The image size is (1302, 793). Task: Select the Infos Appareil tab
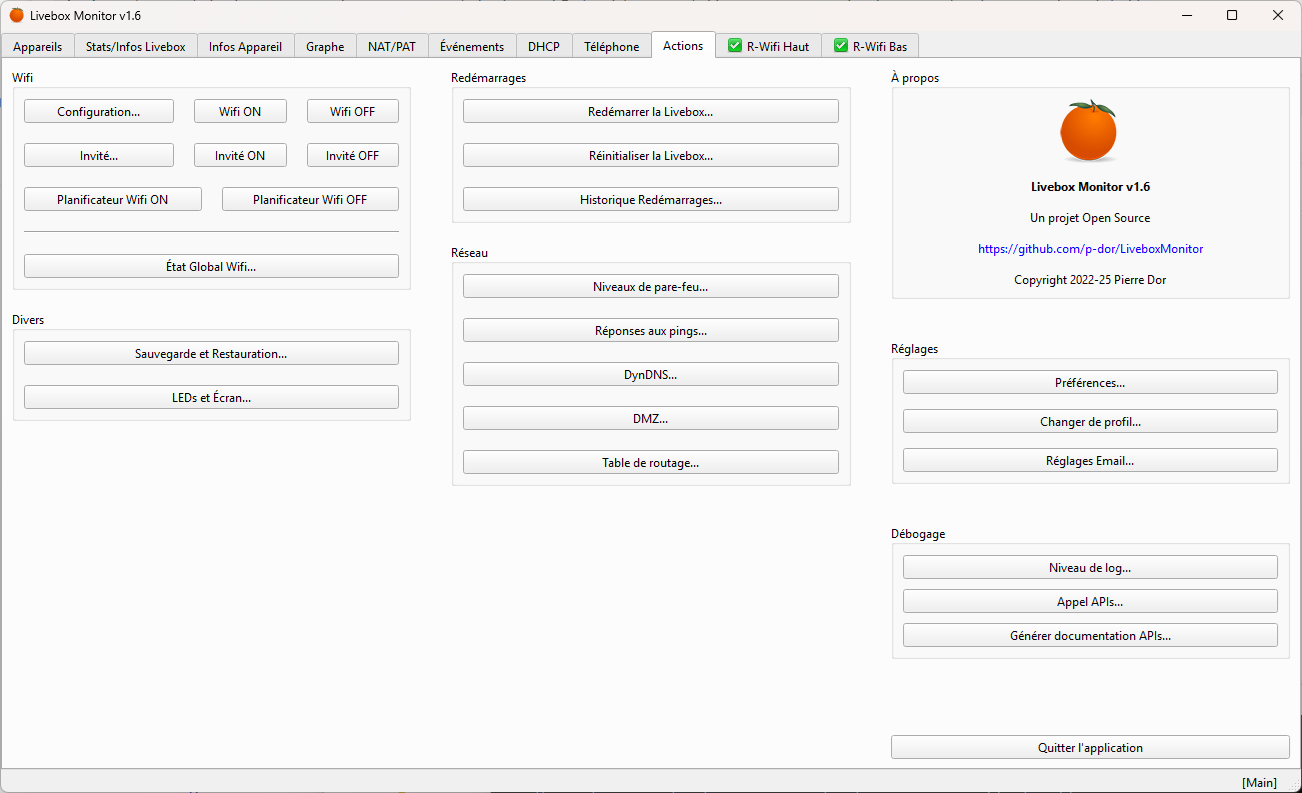pyautogui.click(x=245, y=46)
